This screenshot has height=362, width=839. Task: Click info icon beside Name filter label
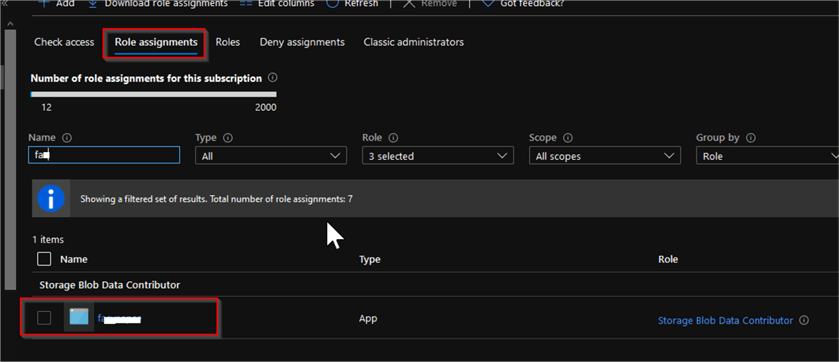tap(67, 138)
